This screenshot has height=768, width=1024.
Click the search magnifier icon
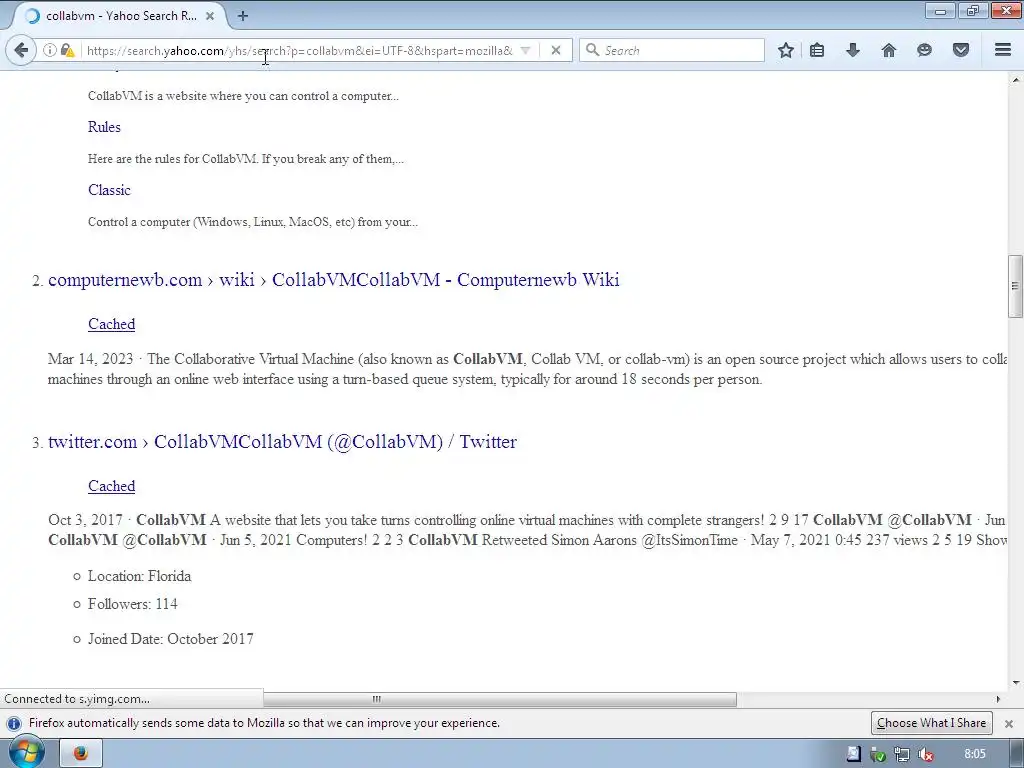592,50
